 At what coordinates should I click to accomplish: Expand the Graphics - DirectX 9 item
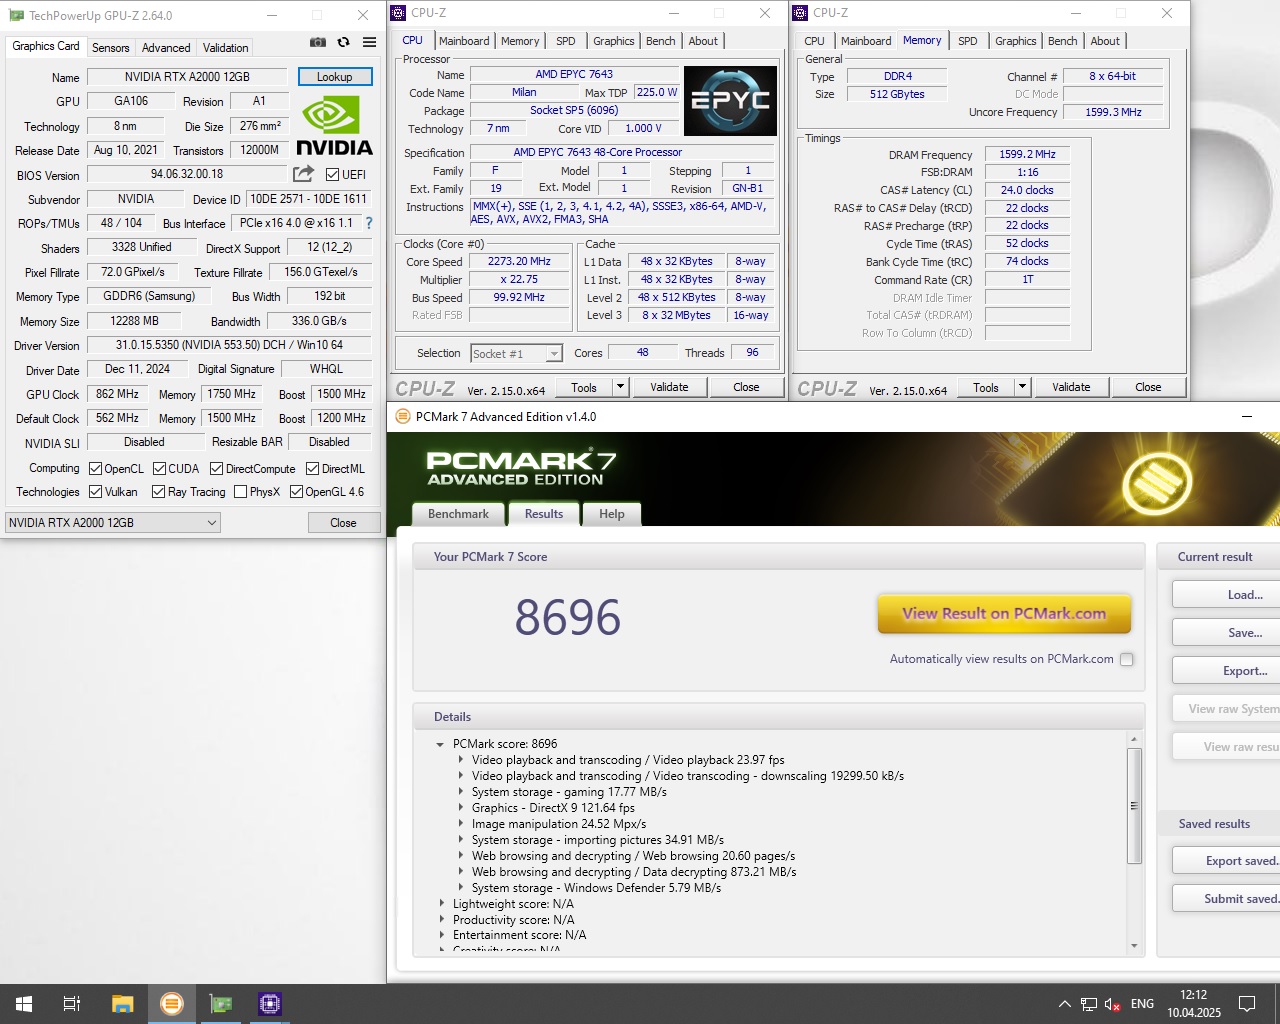(x=461, y=808)
